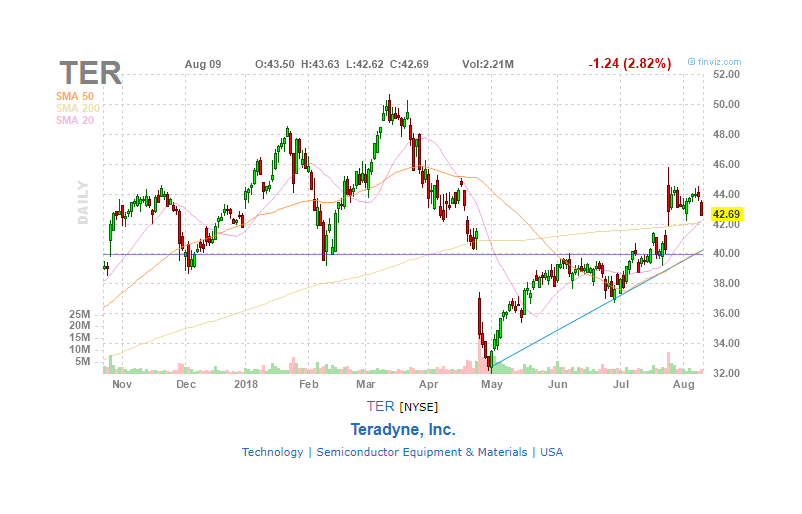The width and height of the screenshot is (802, 514).
Task: Click the L:42.62 low price value
Action: (x=365, y=64)
